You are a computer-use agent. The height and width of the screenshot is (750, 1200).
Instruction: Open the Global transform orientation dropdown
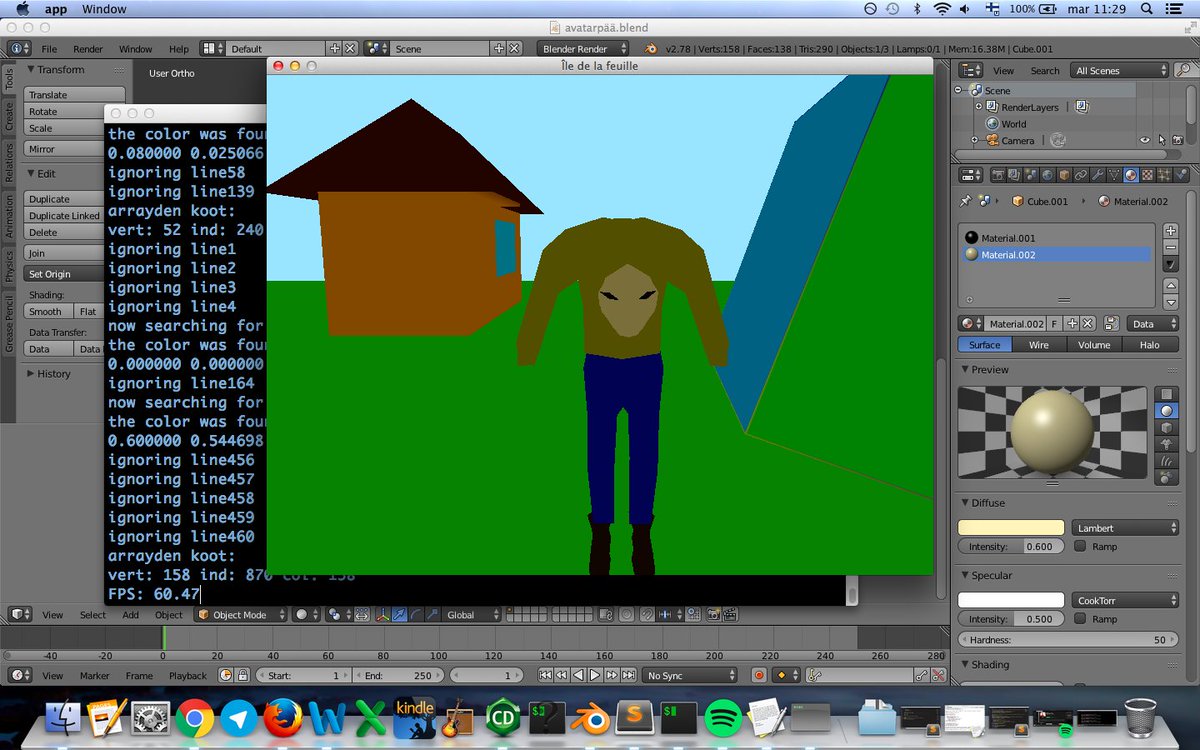coord(471,615)
